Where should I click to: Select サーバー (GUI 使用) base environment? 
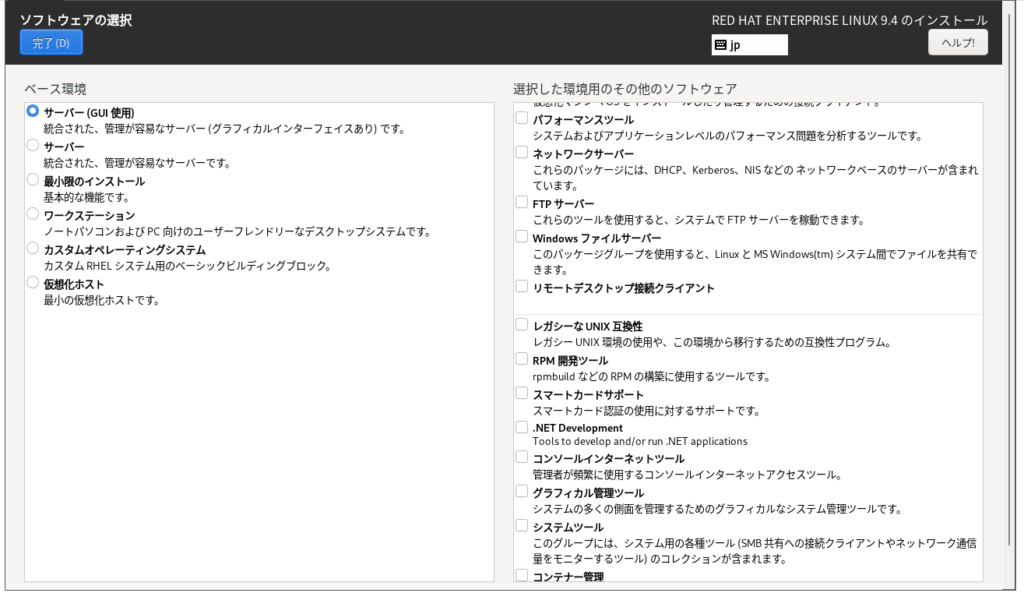point(34,112)
